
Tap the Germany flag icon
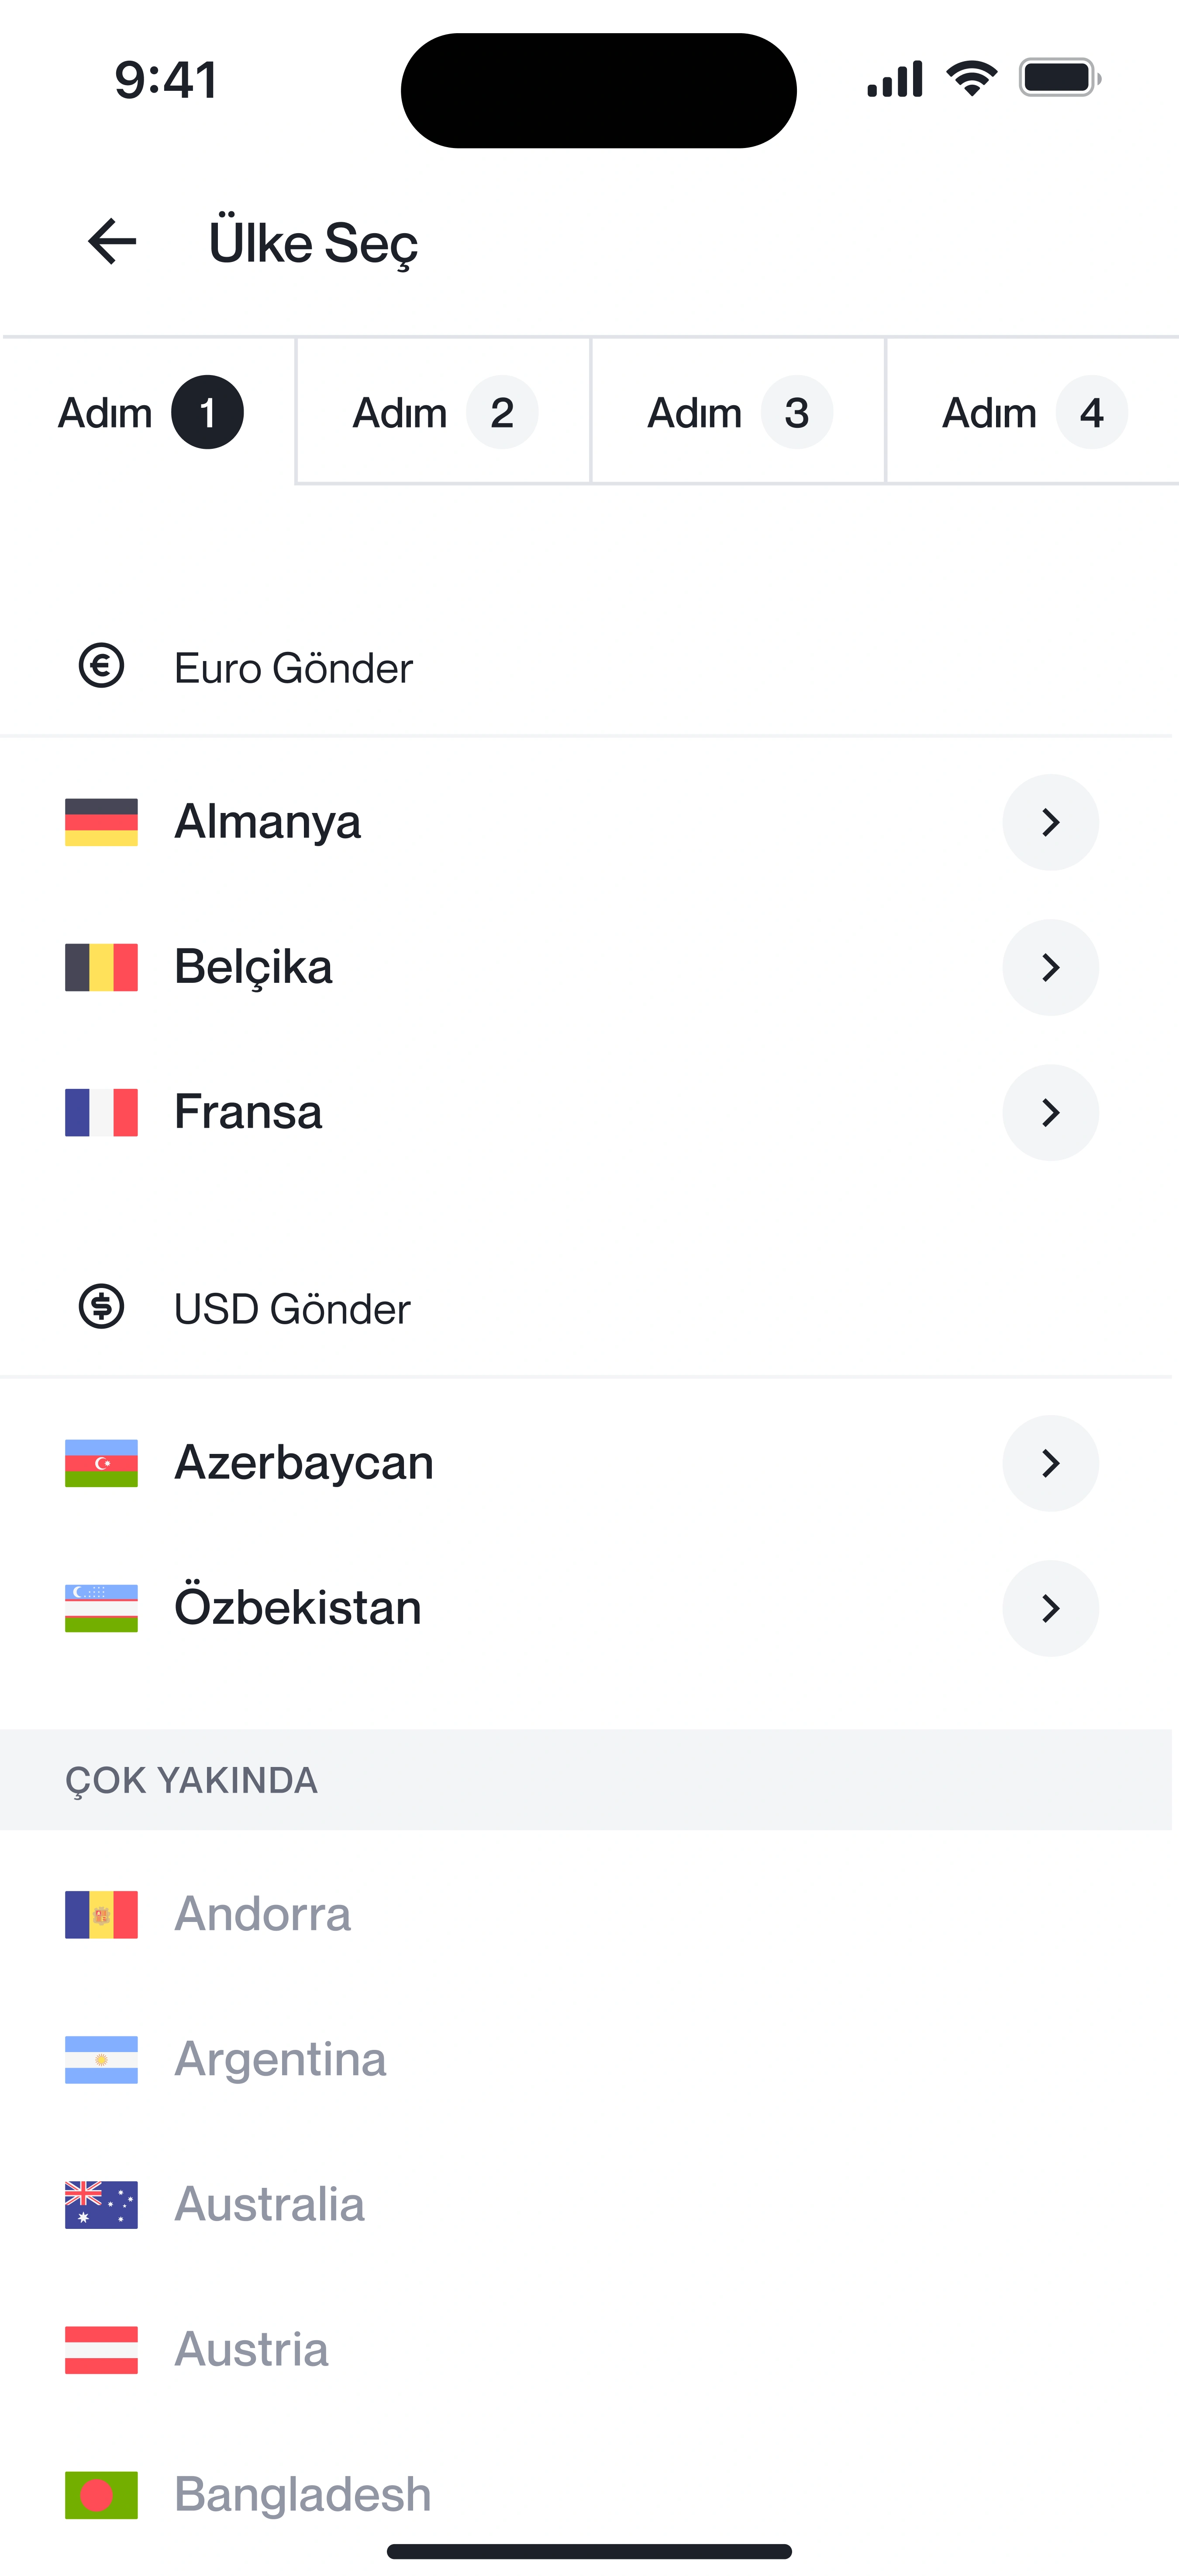point(101,822)
